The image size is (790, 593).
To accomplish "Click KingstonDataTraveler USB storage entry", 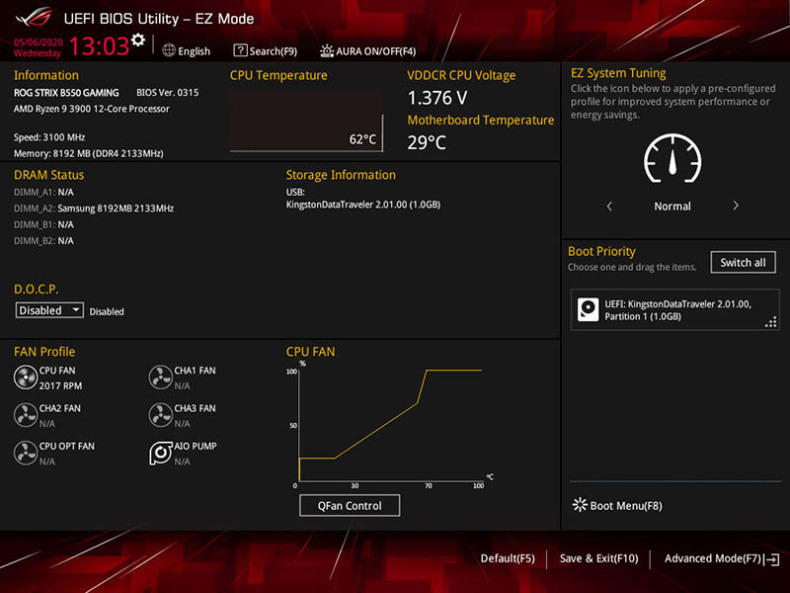I will pos(363,205).
